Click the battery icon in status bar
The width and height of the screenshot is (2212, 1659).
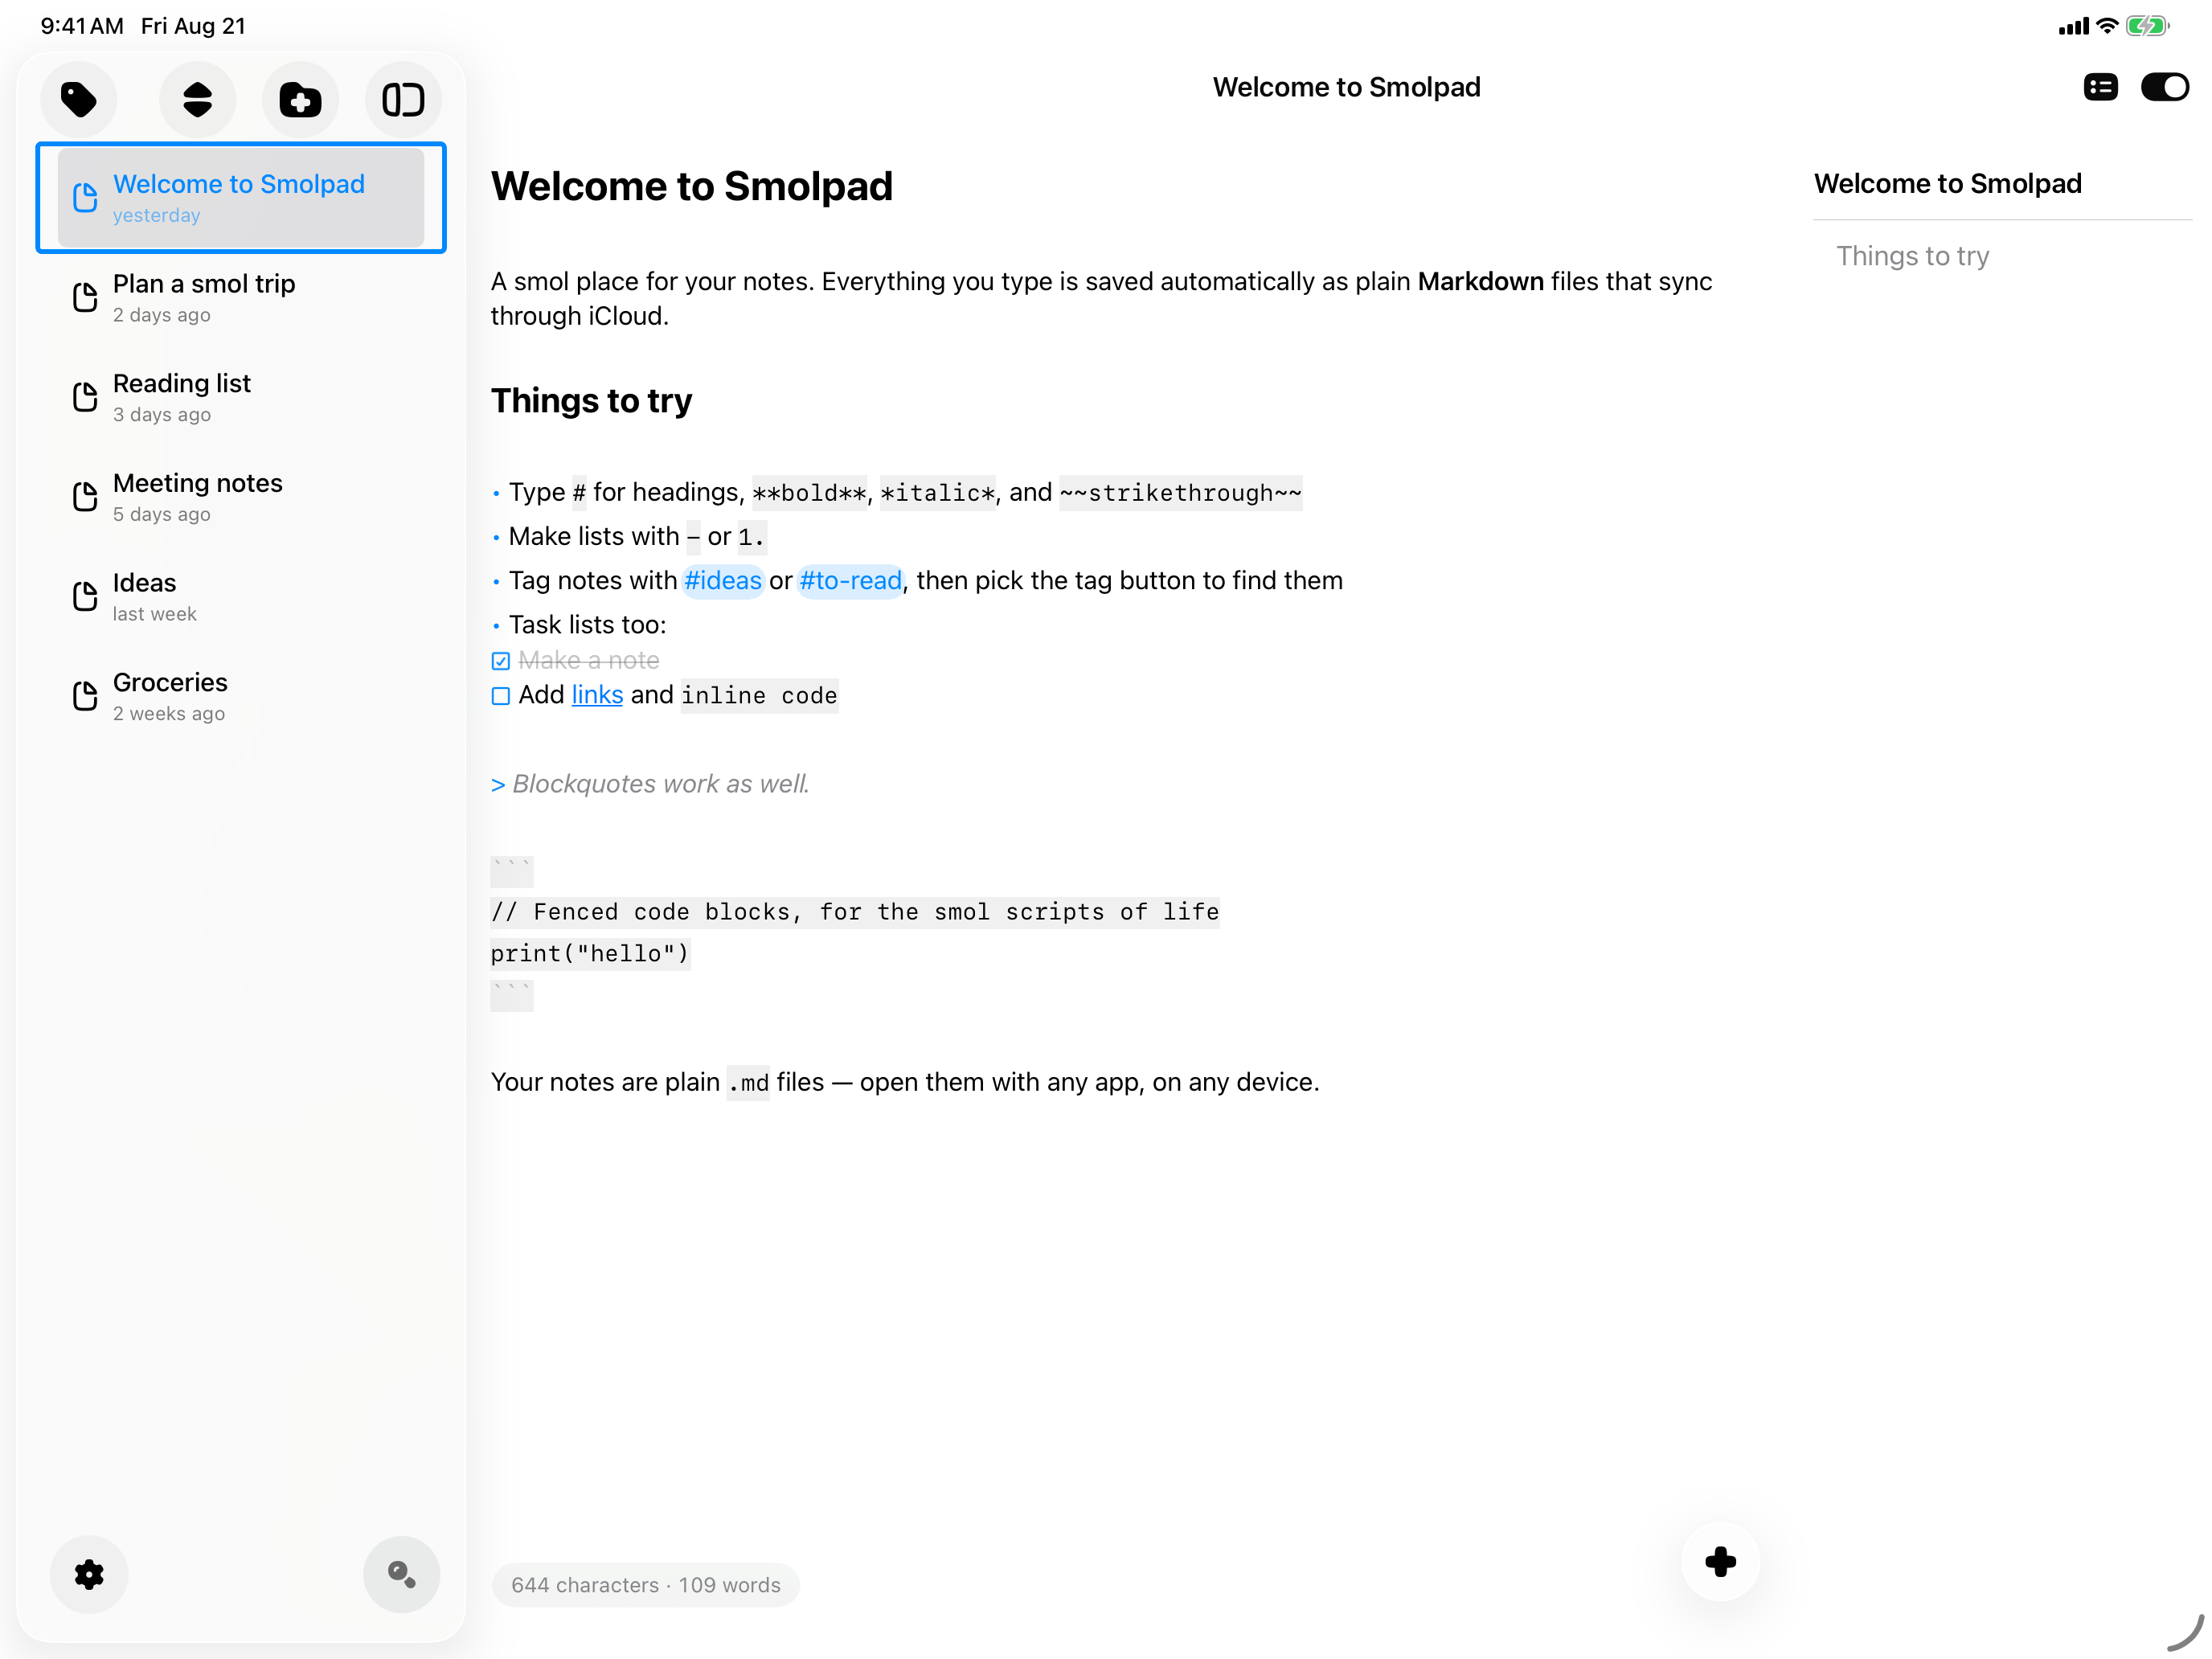[x=2147, y=26]
